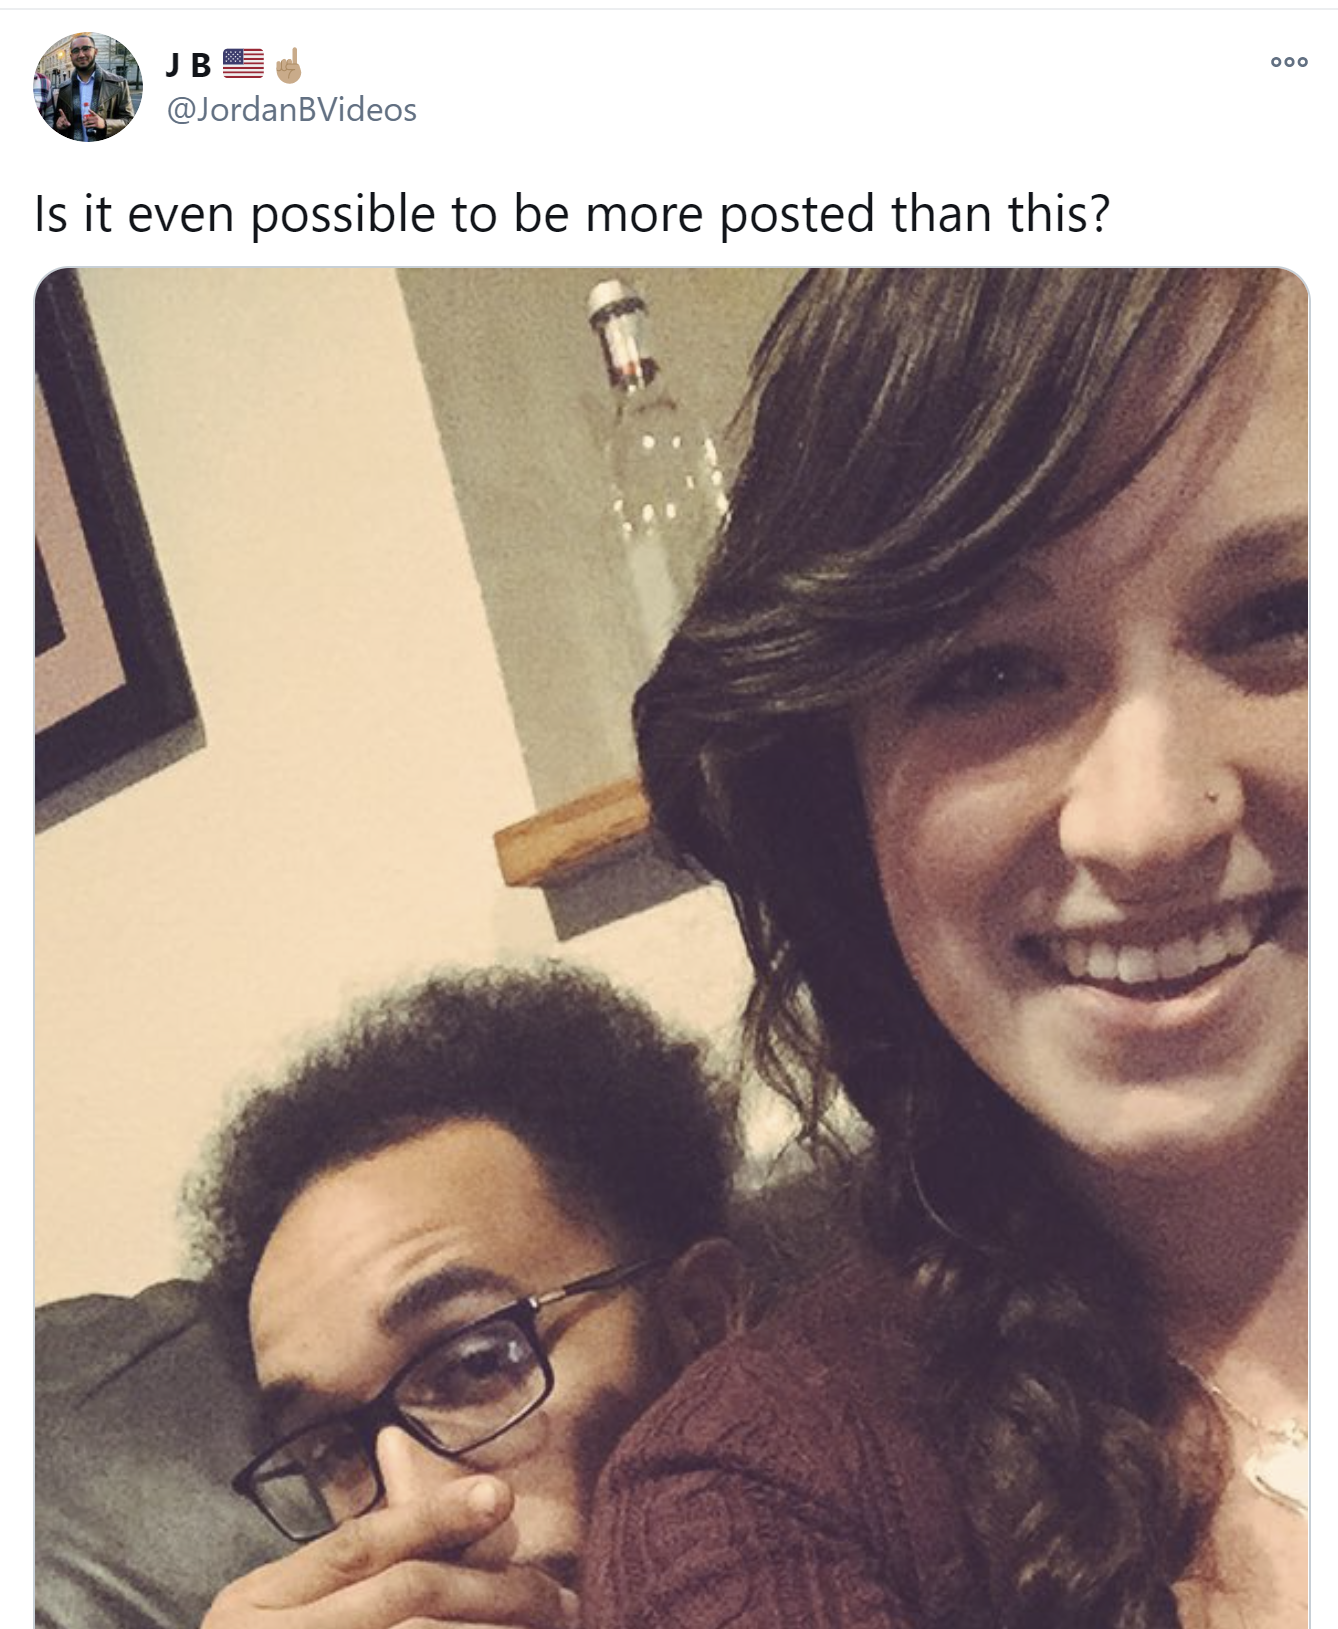The image size is (1338, 1629).
Task: Click the American flag emoji beside the name
Action: (243, 64)
